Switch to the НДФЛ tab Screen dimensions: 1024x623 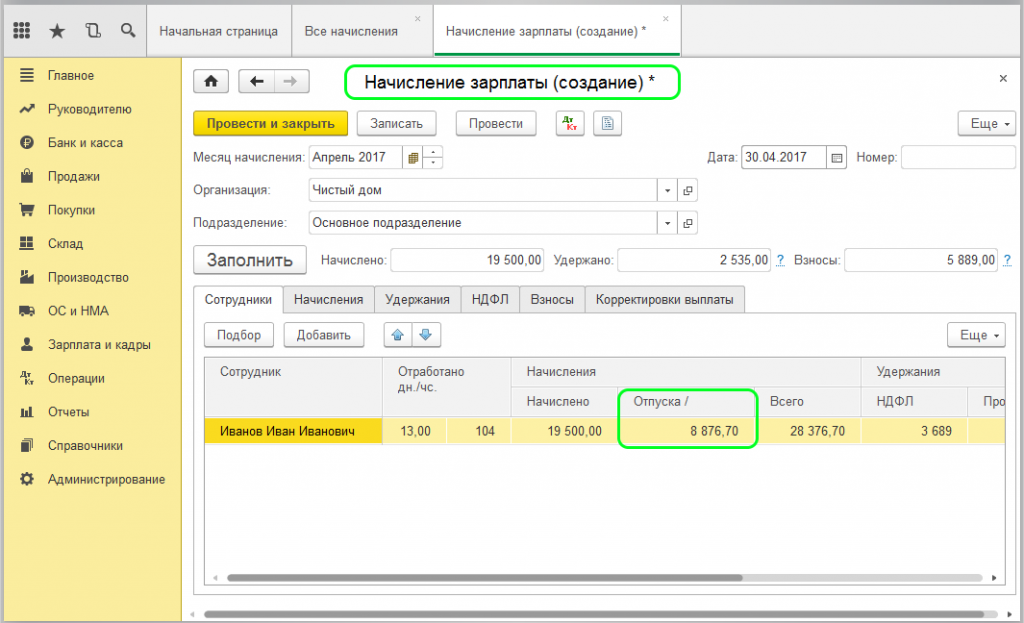click(491, 299)
